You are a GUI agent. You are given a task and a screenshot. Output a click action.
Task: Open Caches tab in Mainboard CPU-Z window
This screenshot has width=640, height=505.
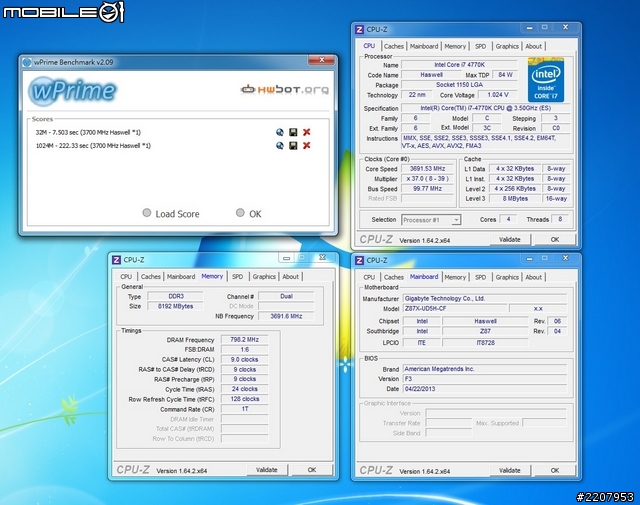pos(393,277)
